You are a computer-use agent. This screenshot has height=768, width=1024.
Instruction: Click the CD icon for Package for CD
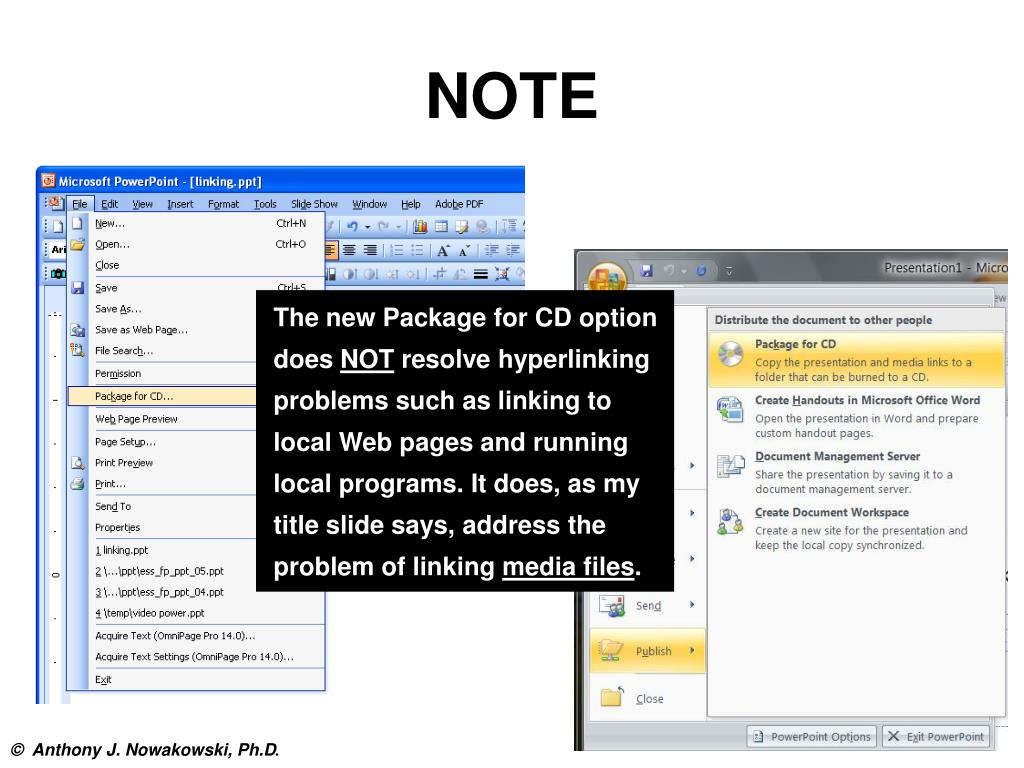730,353
